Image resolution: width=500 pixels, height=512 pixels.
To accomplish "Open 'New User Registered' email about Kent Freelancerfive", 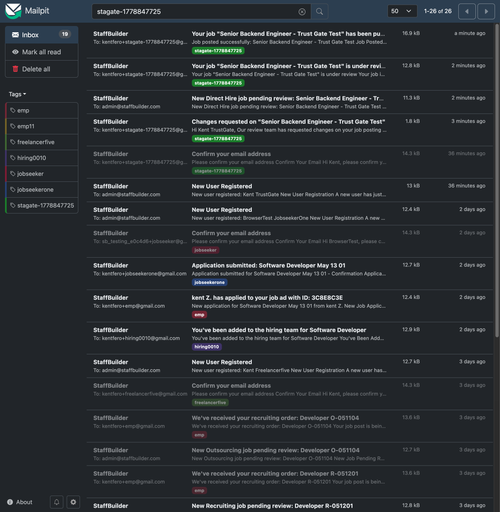I will pos(289,366).
